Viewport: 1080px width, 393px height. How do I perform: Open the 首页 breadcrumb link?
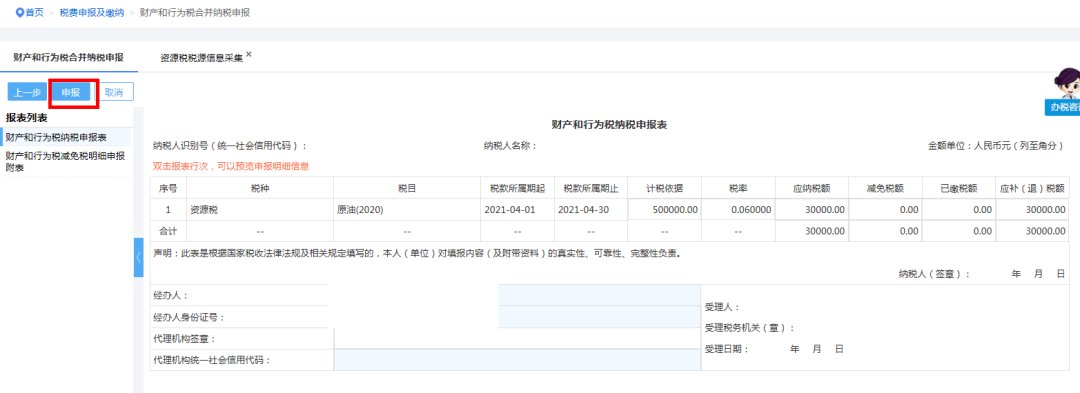pos(34,13)
